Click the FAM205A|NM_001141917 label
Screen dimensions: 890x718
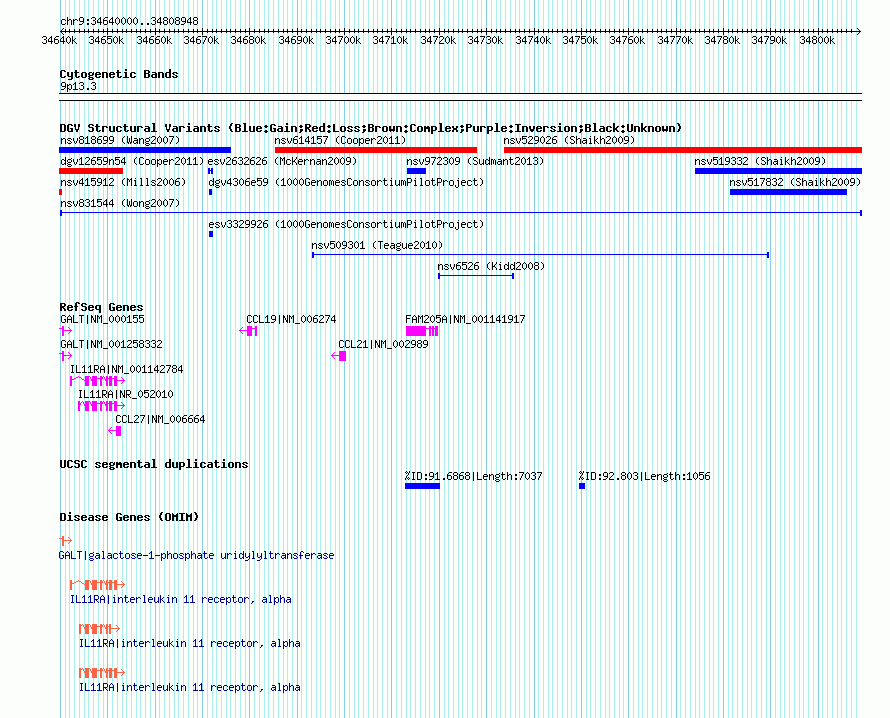[465, 320]
